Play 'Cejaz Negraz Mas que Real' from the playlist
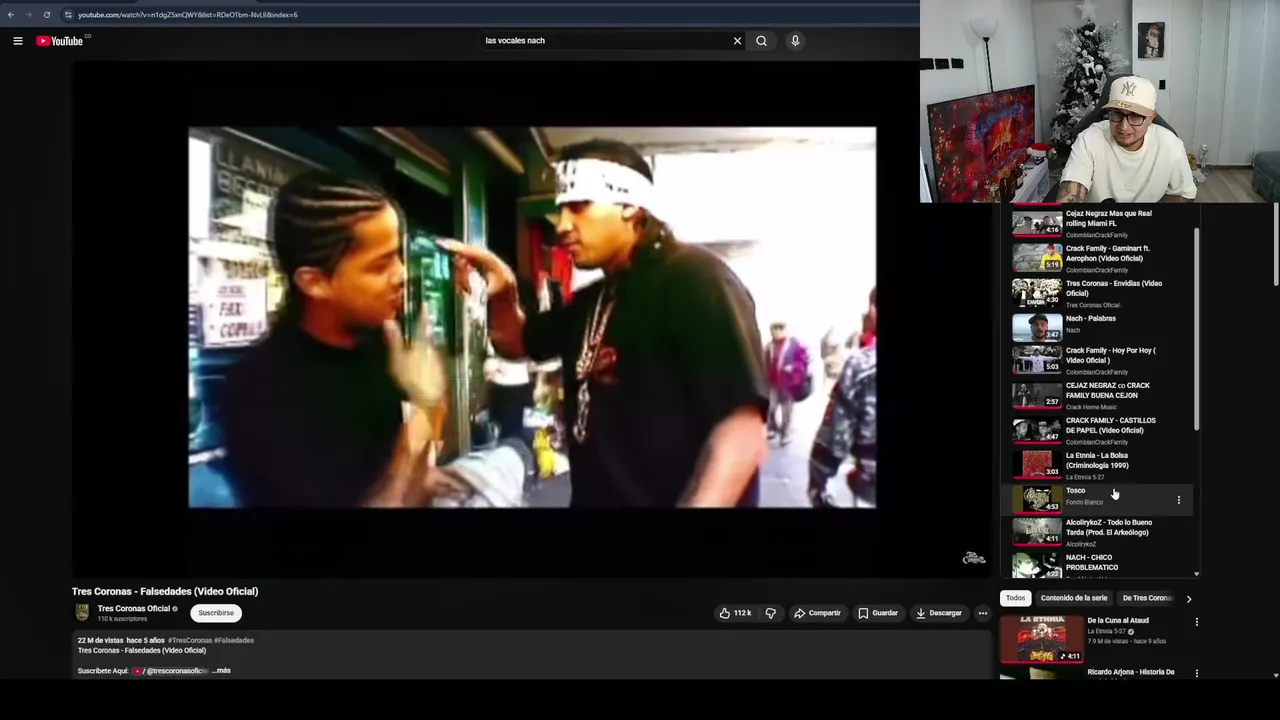This screenshot has height=720, width=1280. (1099, 223)
